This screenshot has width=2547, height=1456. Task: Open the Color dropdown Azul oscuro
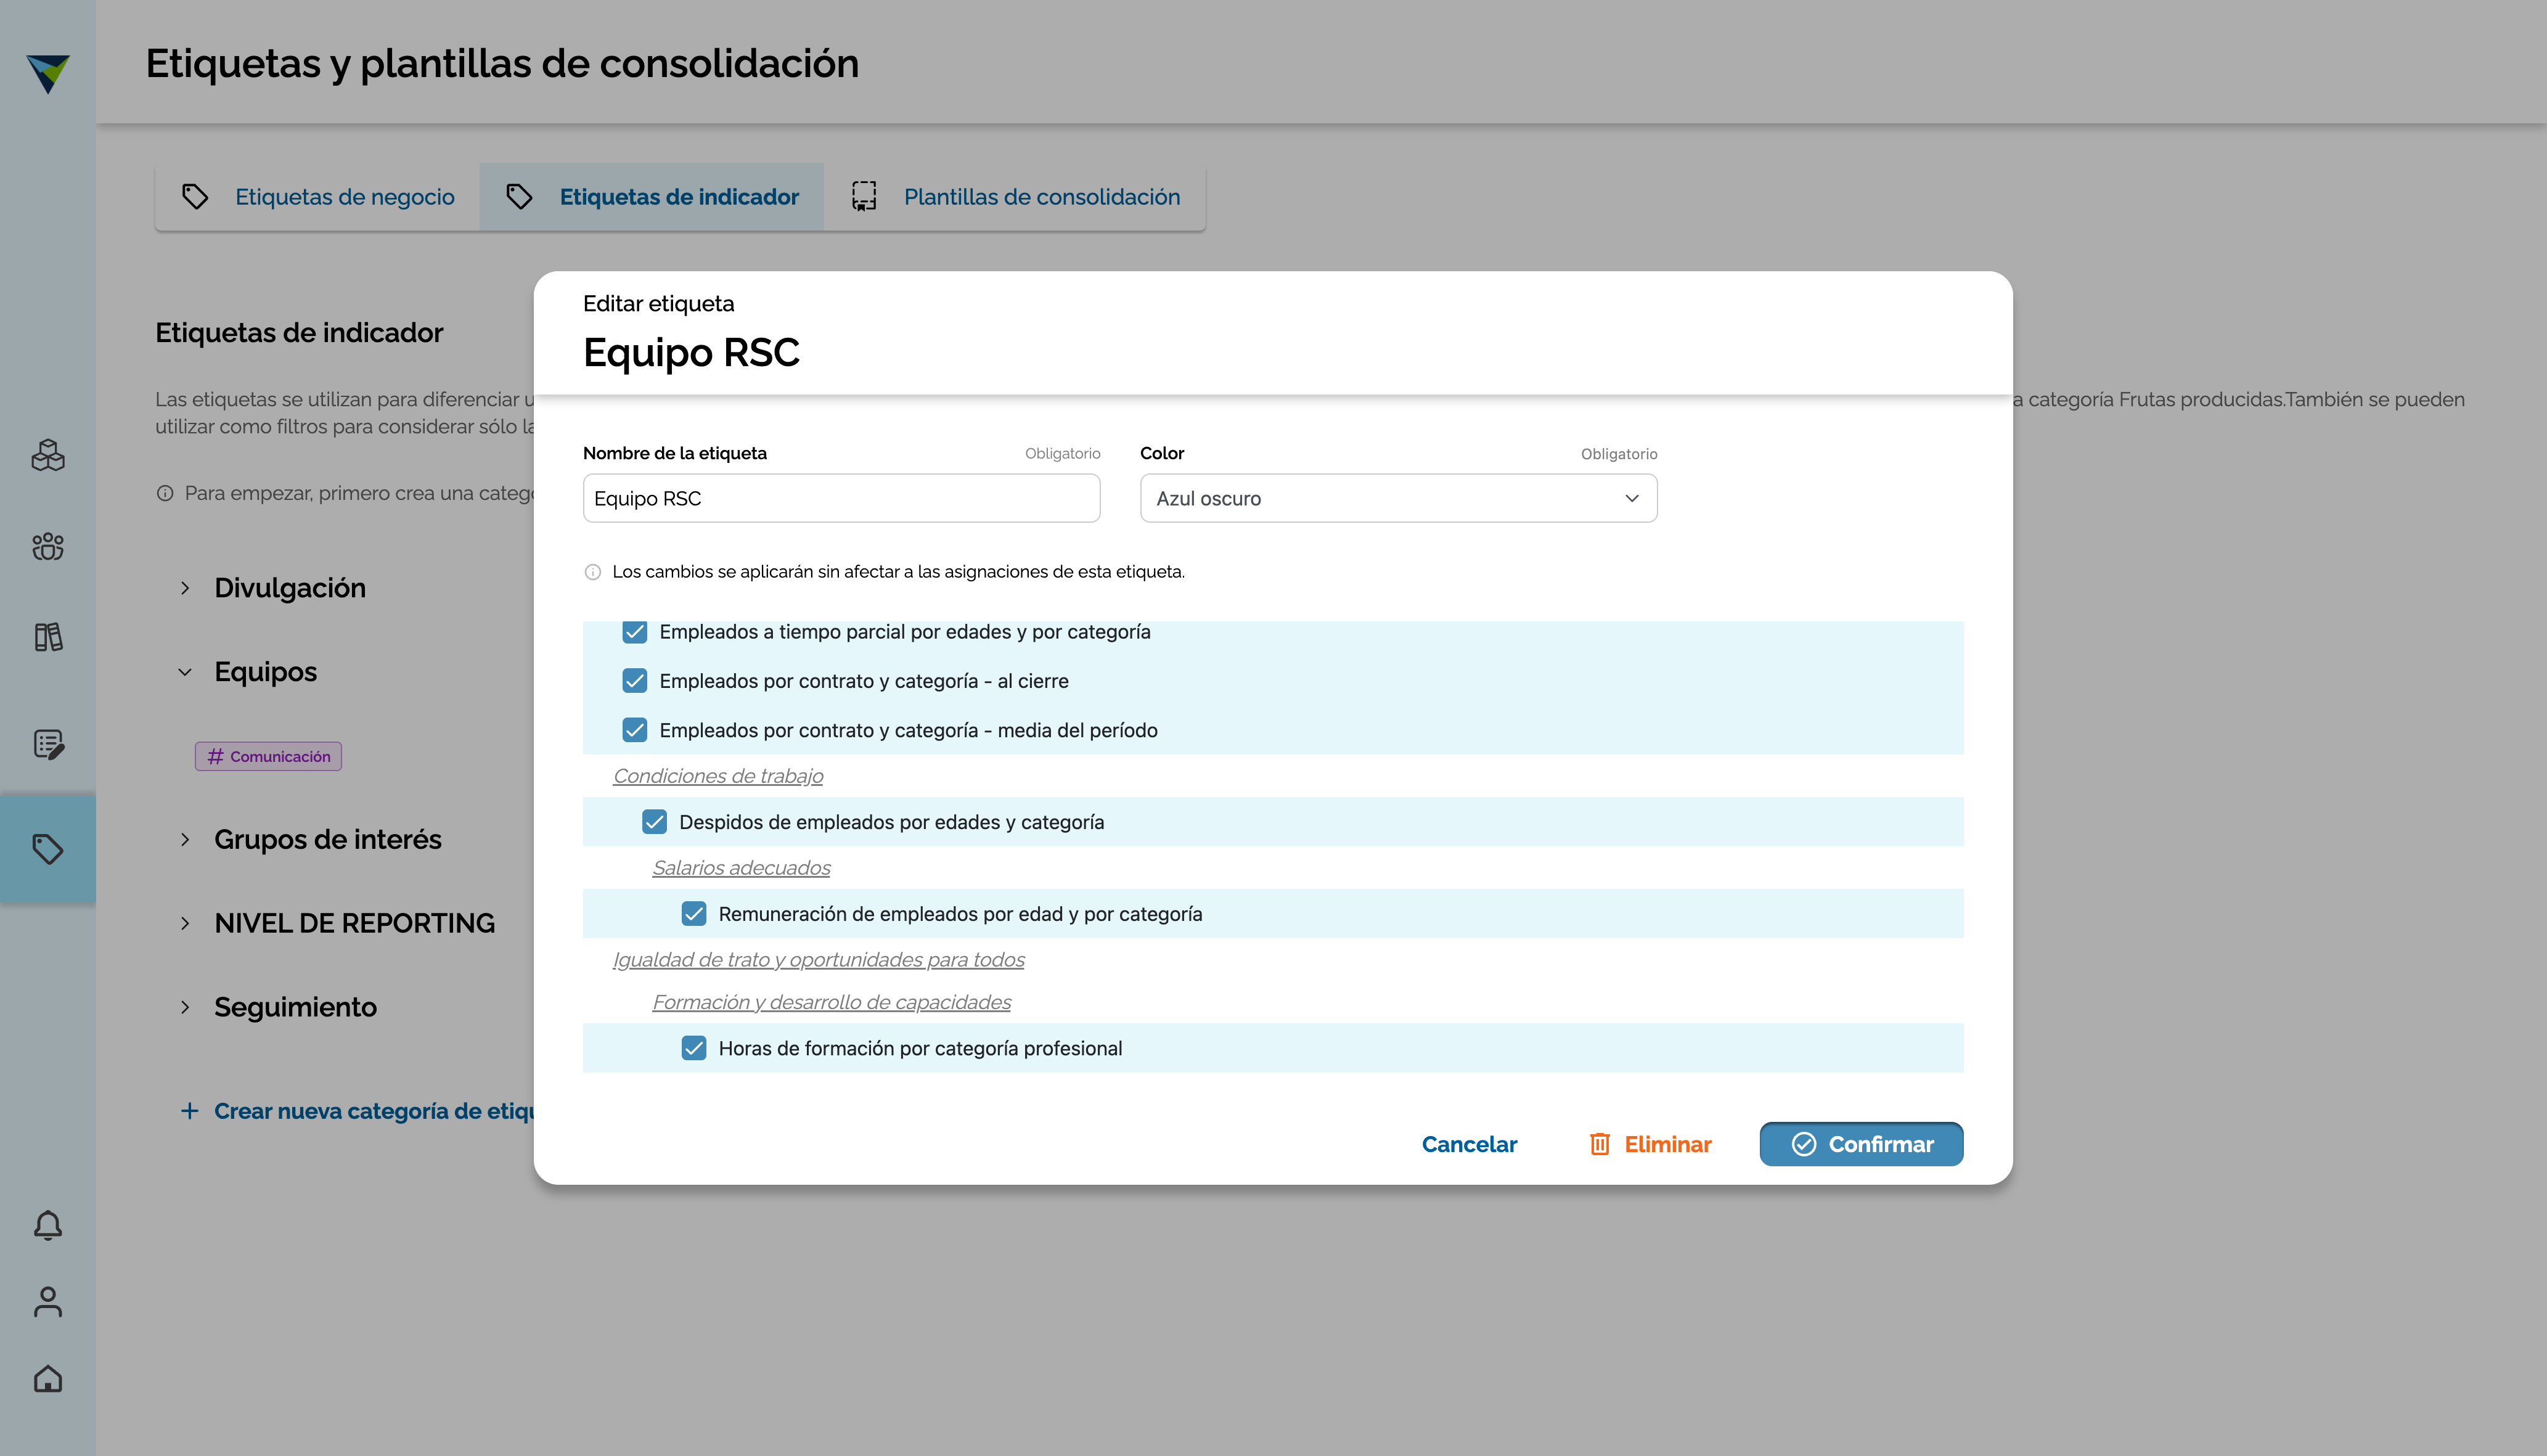click(x=1398, y=498)
